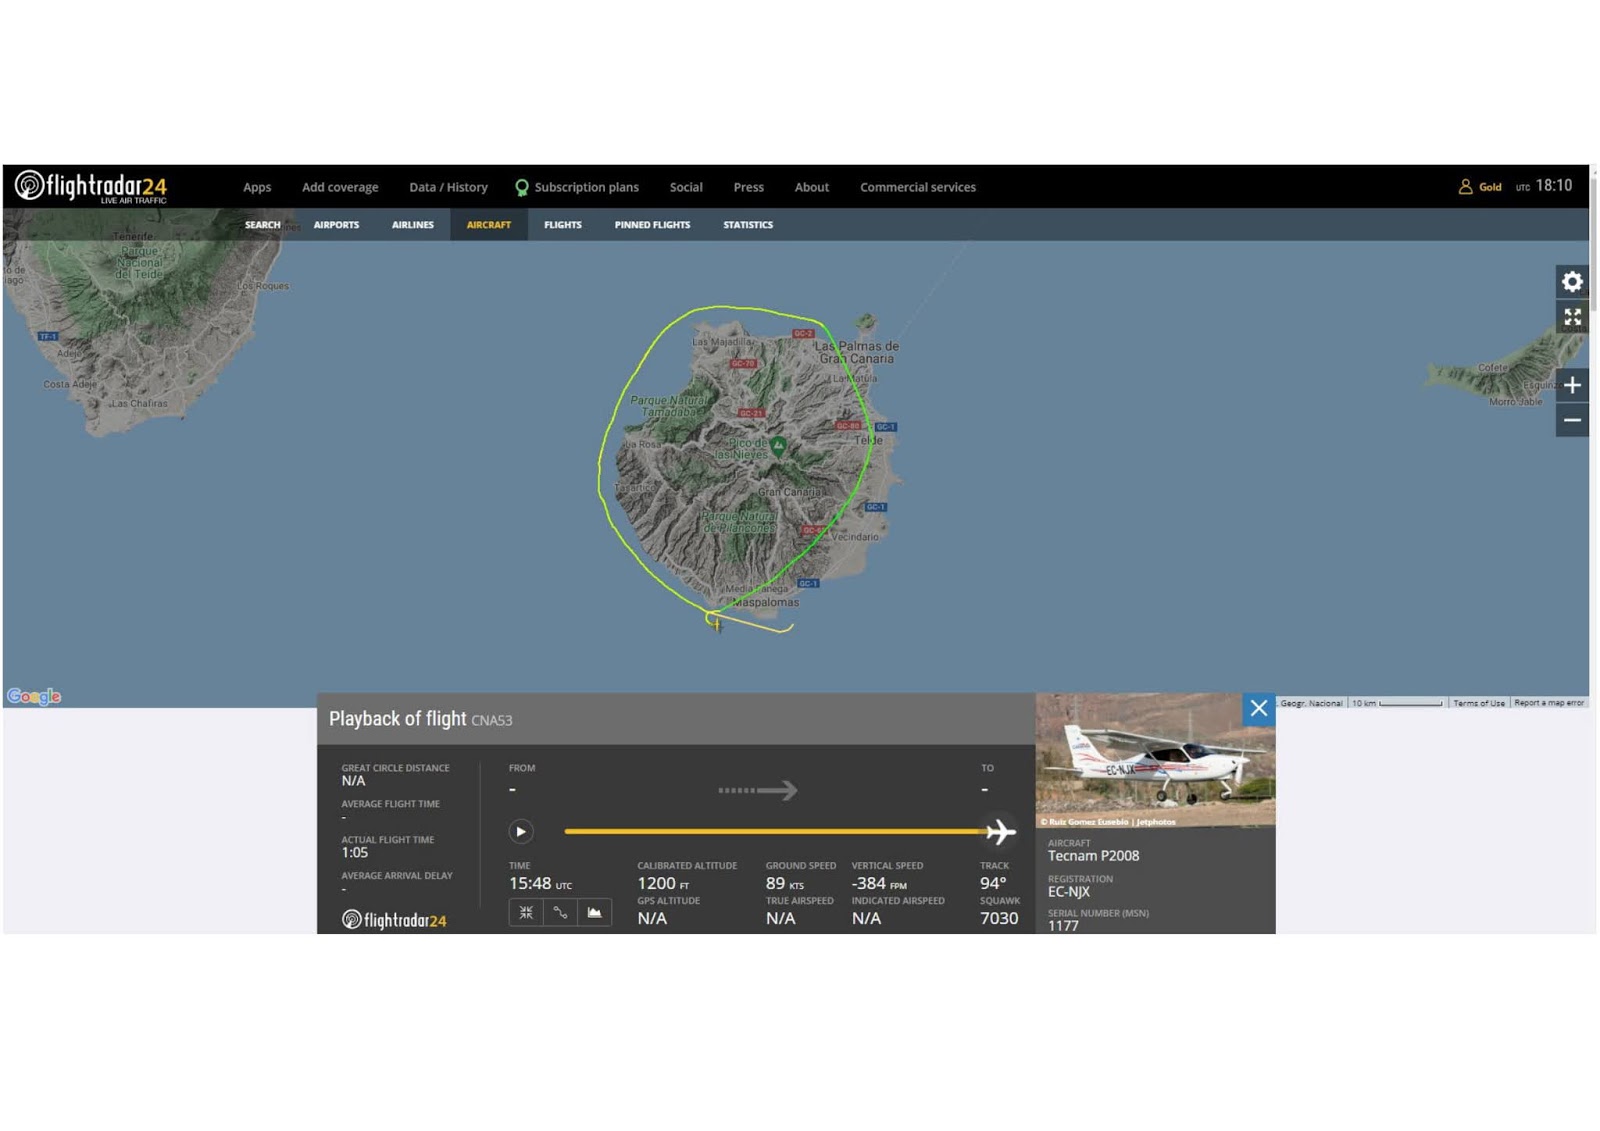Click the Gold account user icon

1465,187
